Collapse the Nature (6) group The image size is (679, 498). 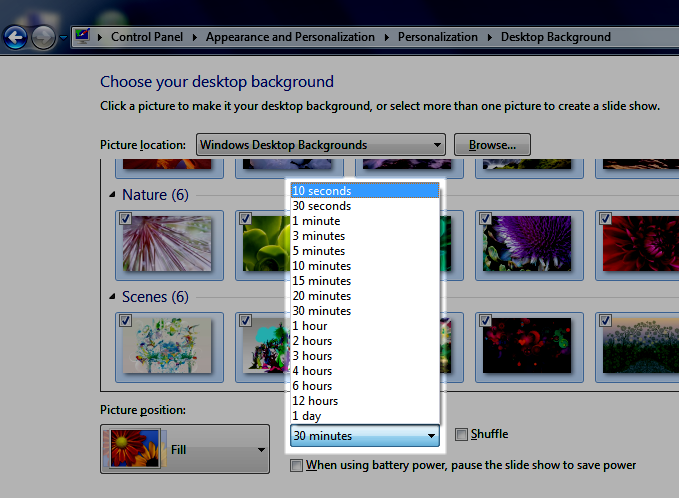pyautogui.click(x=113, y=195)
